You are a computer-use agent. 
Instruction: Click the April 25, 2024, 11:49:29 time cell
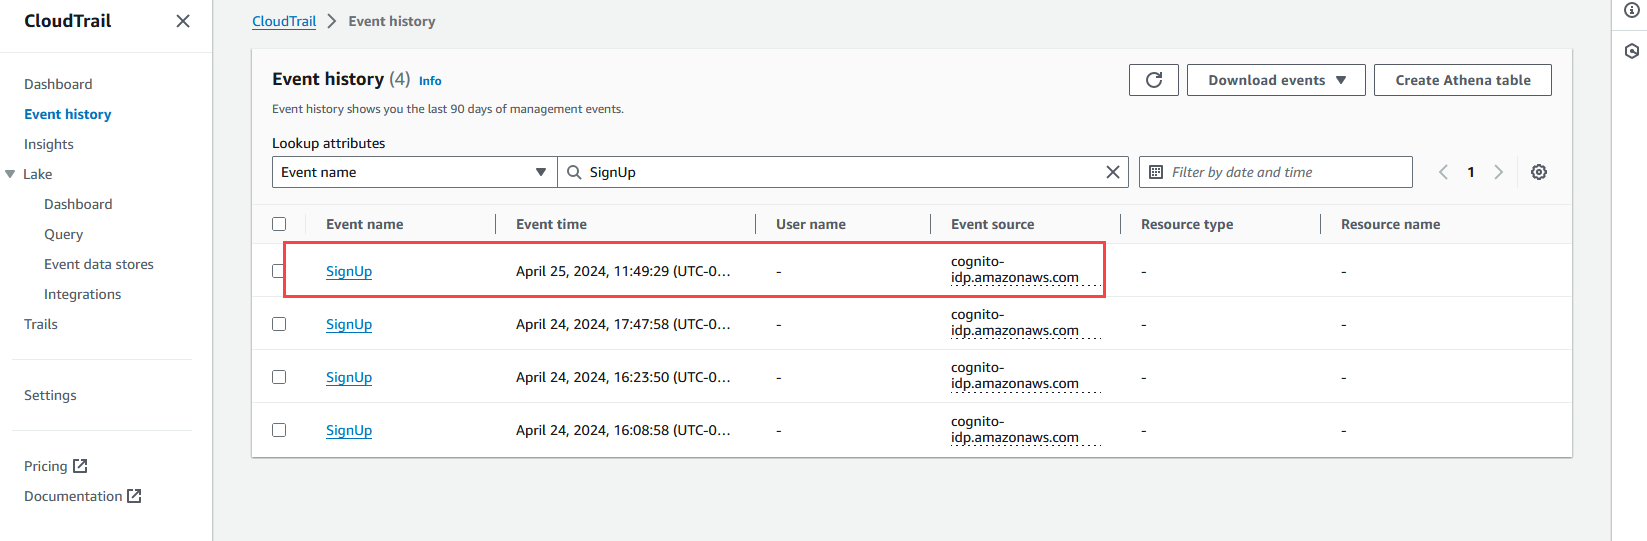pos(623,271)
